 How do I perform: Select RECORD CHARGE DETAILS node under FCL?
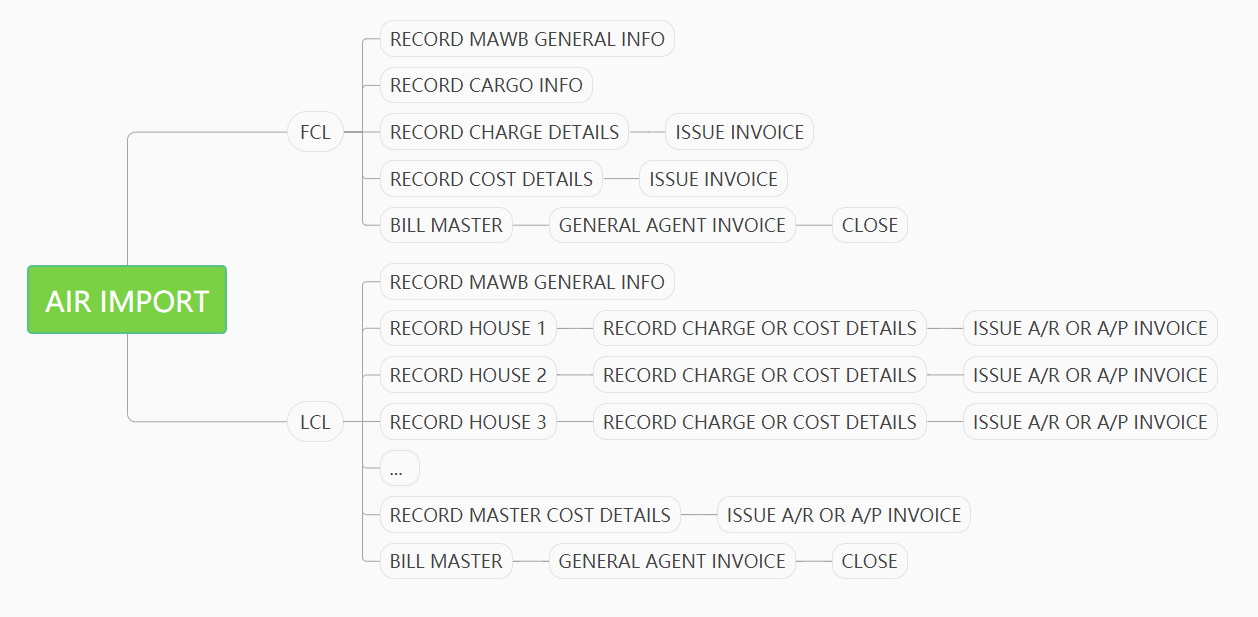click(504, 132)
